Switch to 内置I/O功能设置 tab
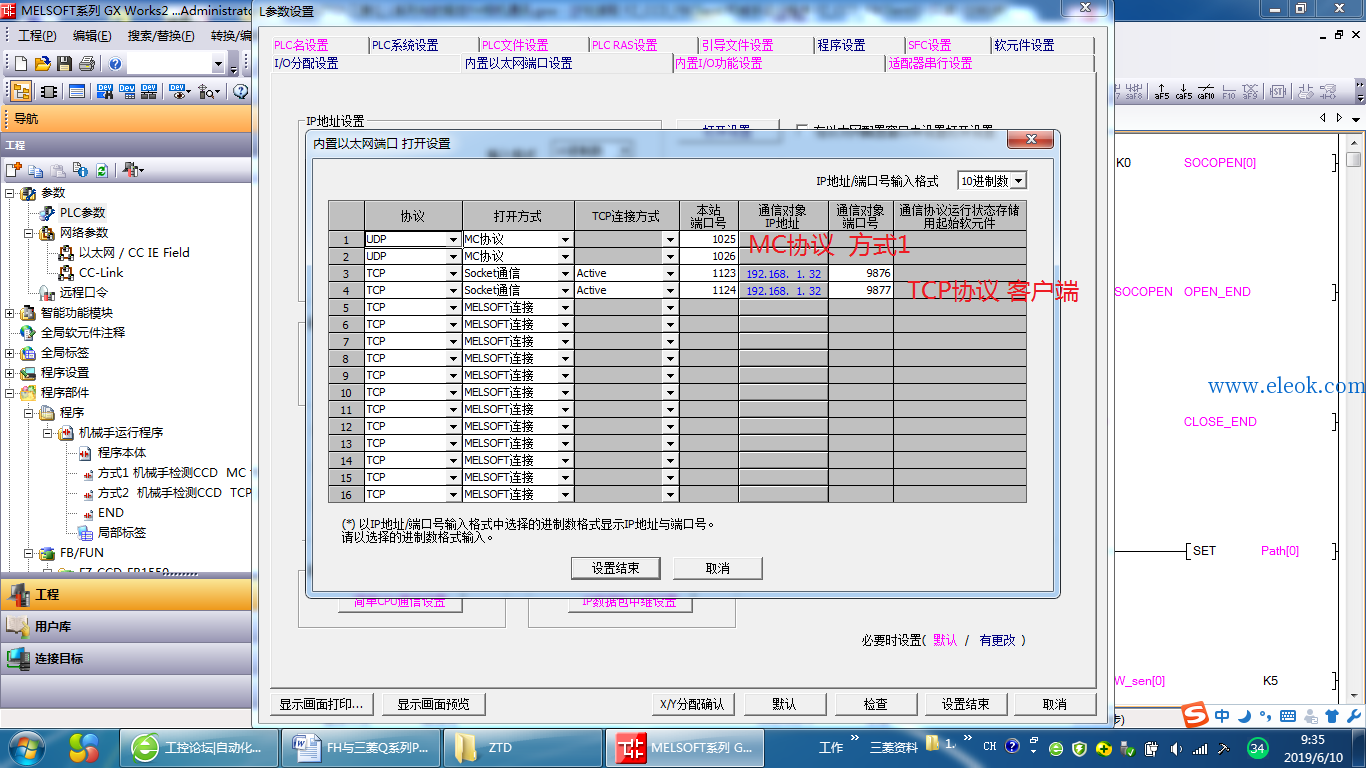 coord(718,63)
